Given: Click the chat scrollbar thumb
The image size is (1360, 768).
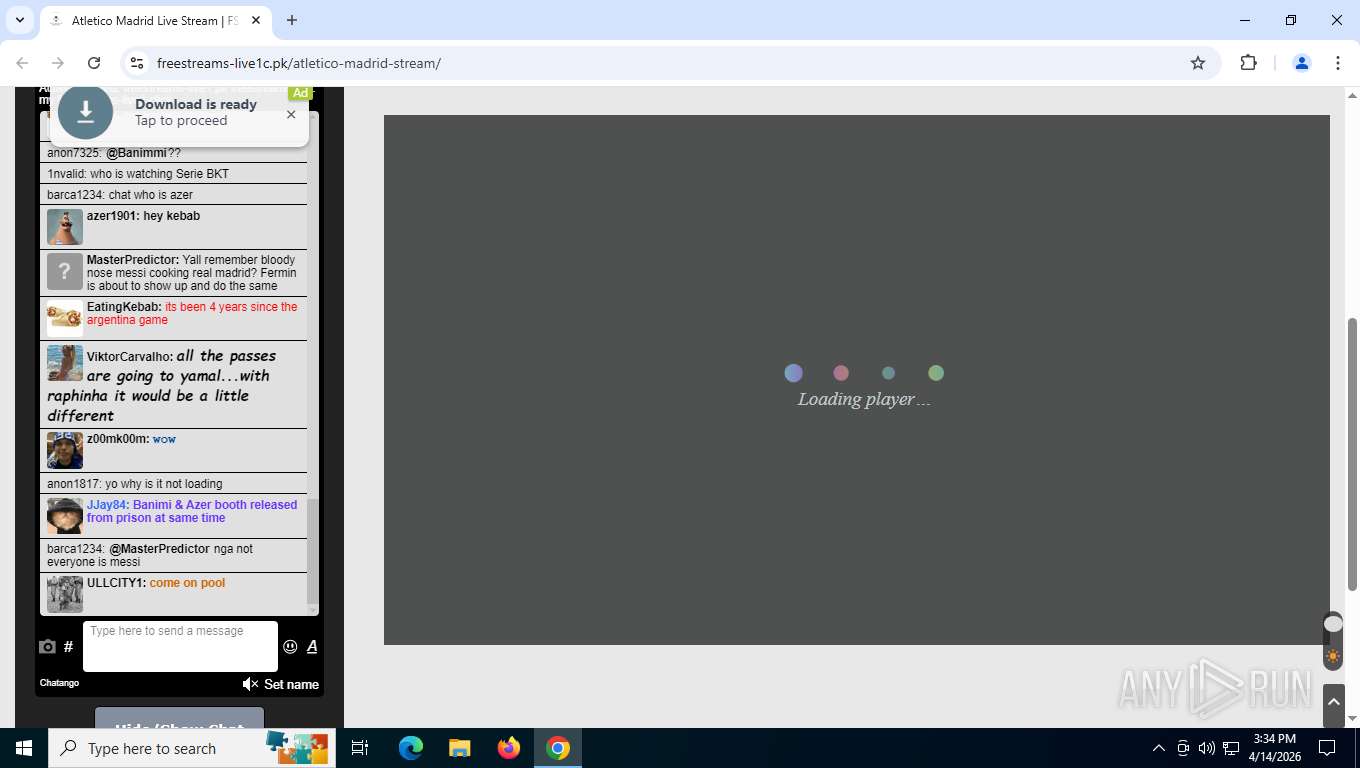Looking at the screenshot, I should pyautogui.click(x=312, y=550).
